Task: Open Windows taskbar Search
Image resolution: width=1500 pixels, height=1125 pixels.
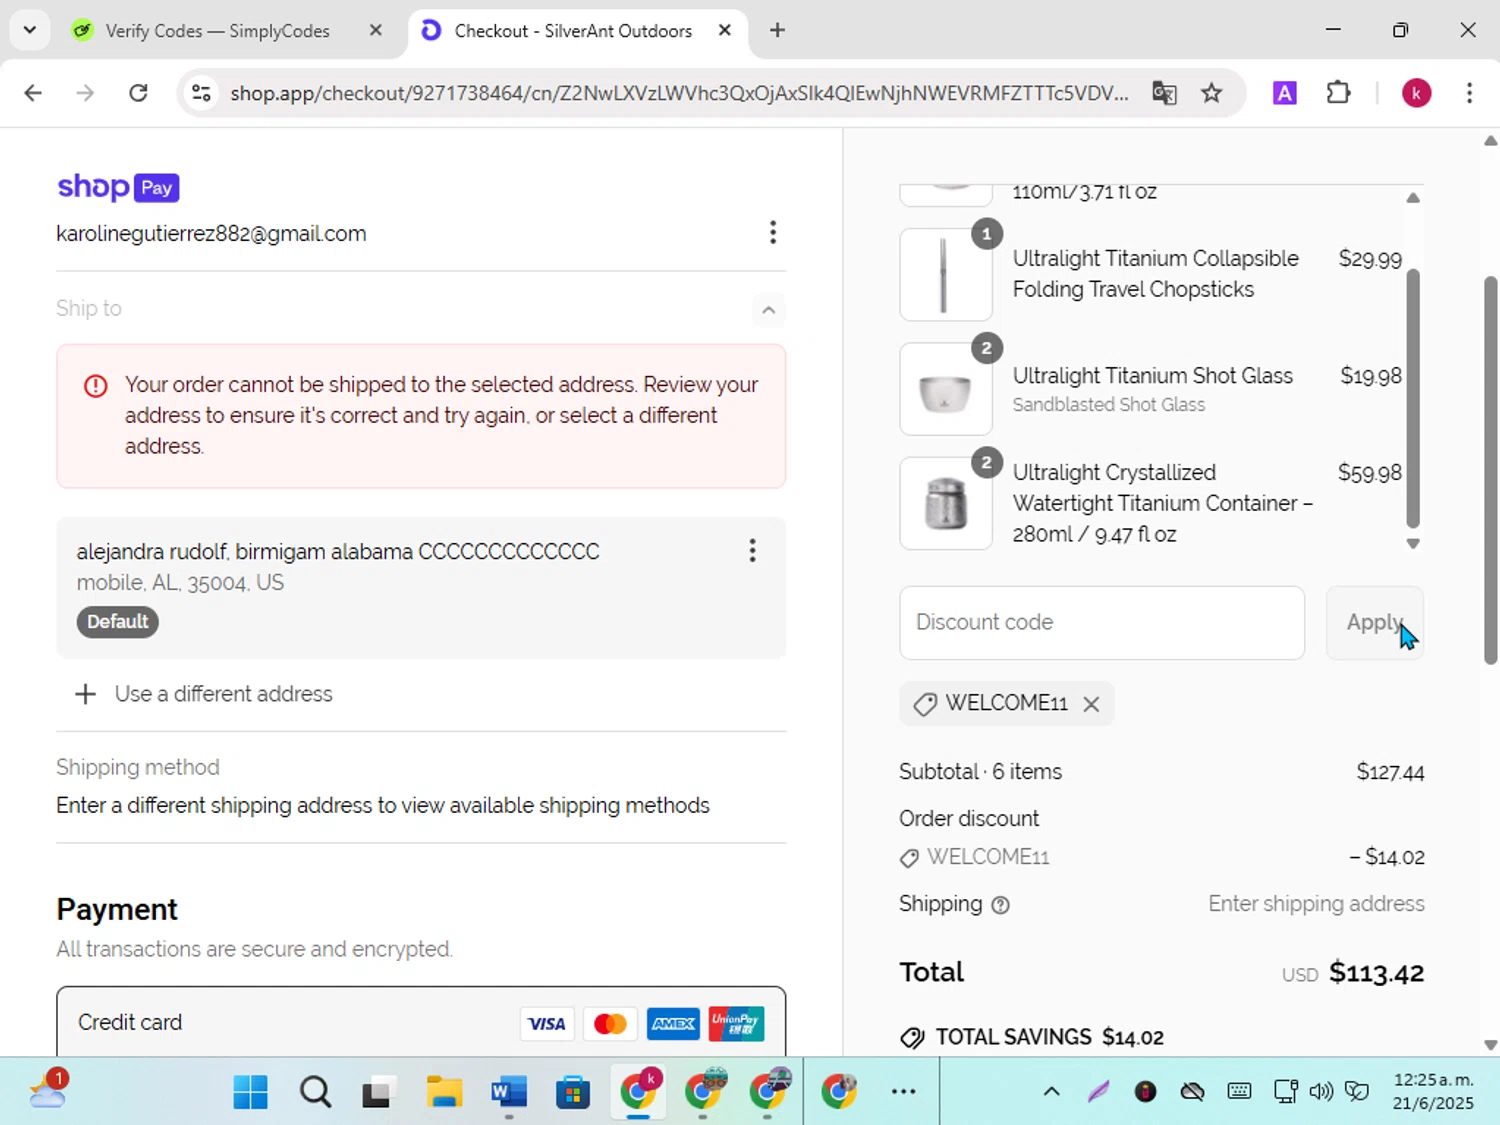Action: 315,1092
